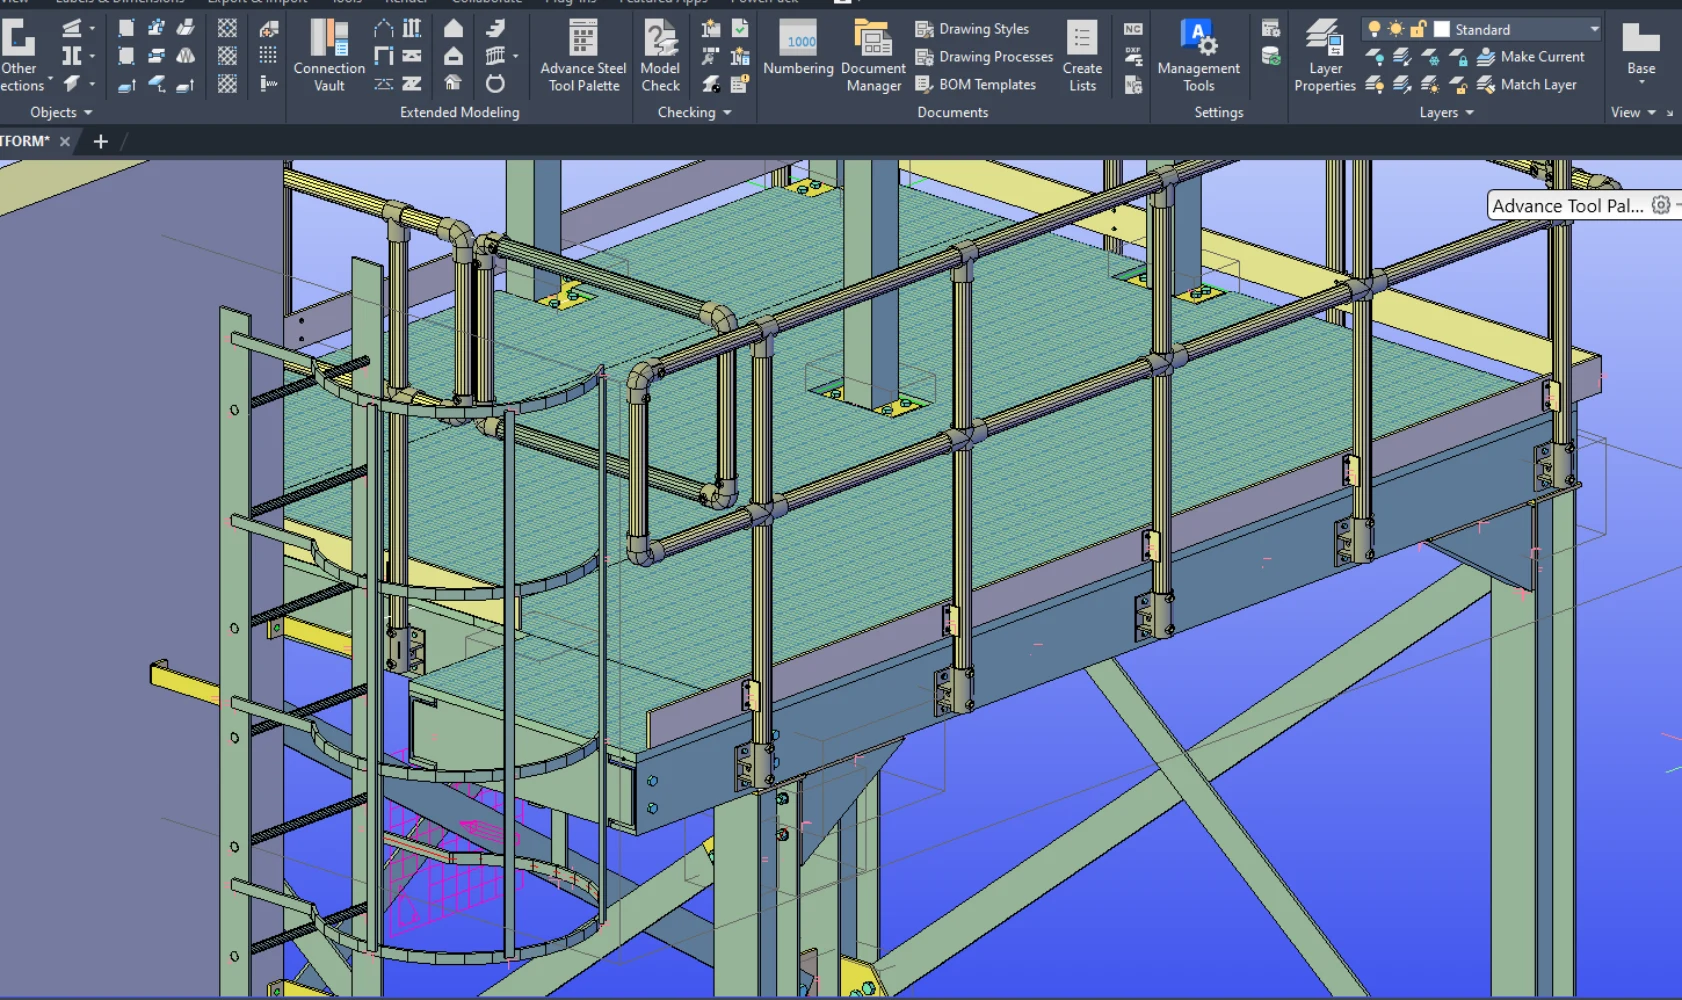This screenshot has height=1000, width=1682.
Task: Click the steel check marker icon
Action: [x=711, y=84]
